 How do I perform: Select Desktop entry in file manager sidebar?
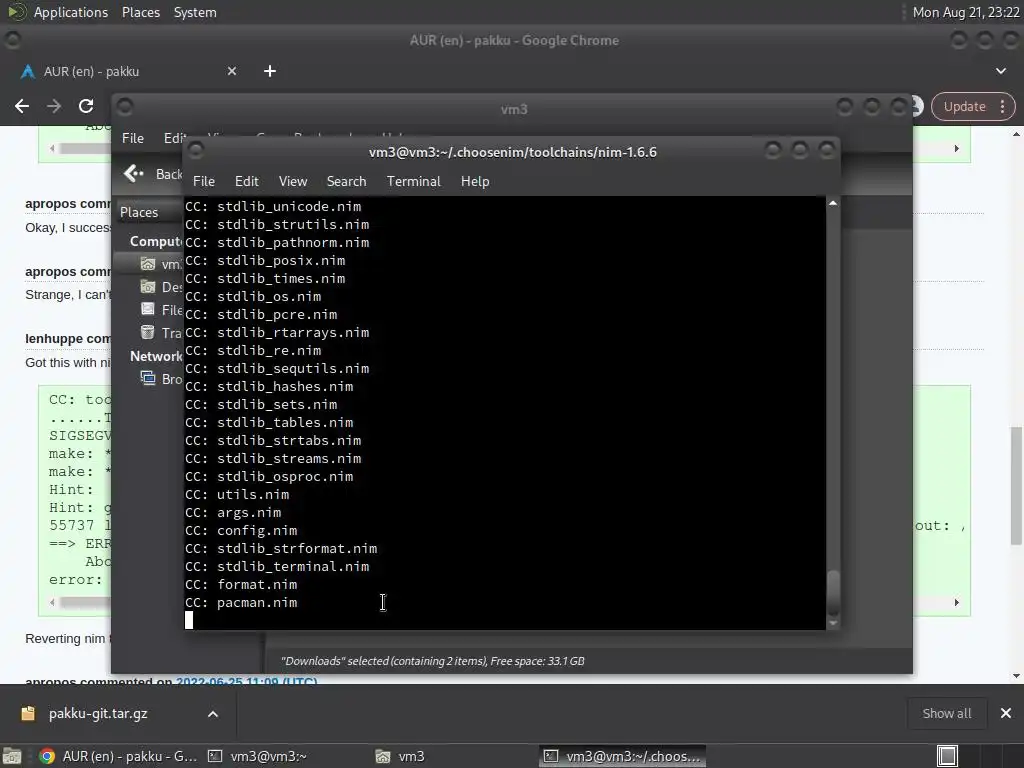161,287
